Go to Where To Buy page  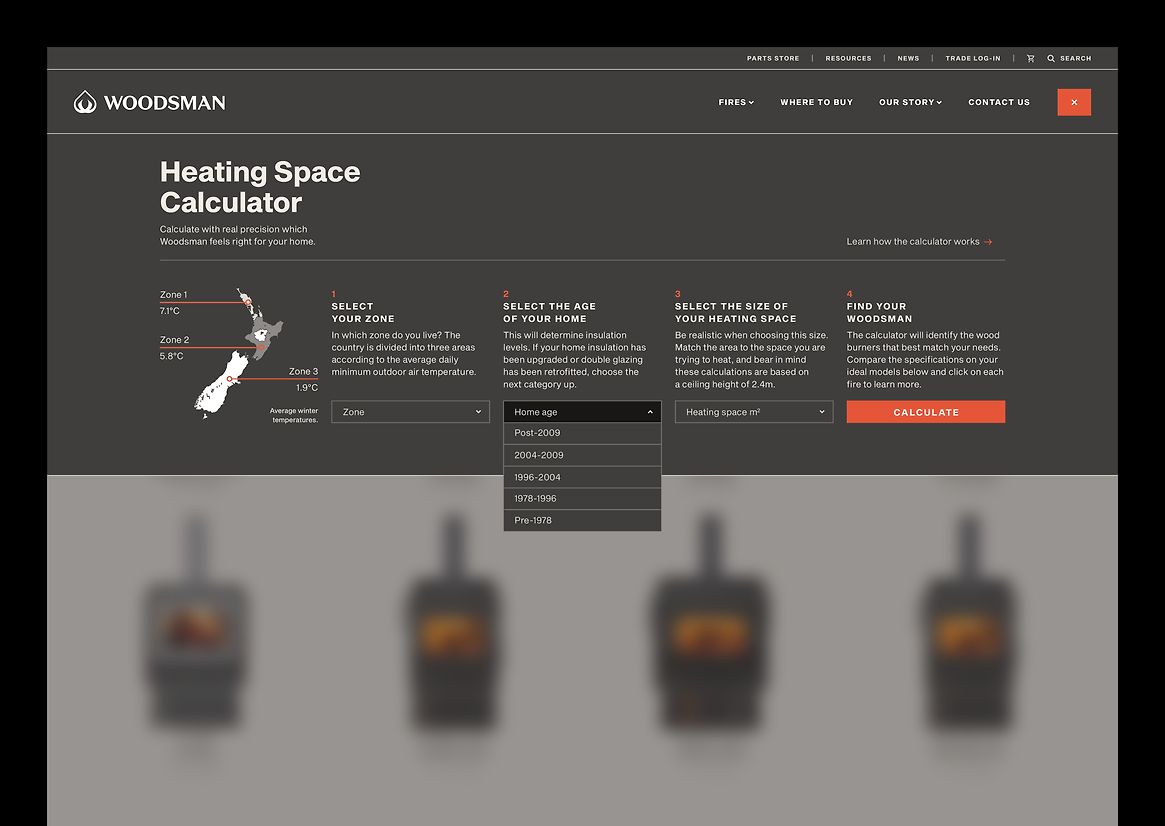pyautogui.click(x=816, y=102)
